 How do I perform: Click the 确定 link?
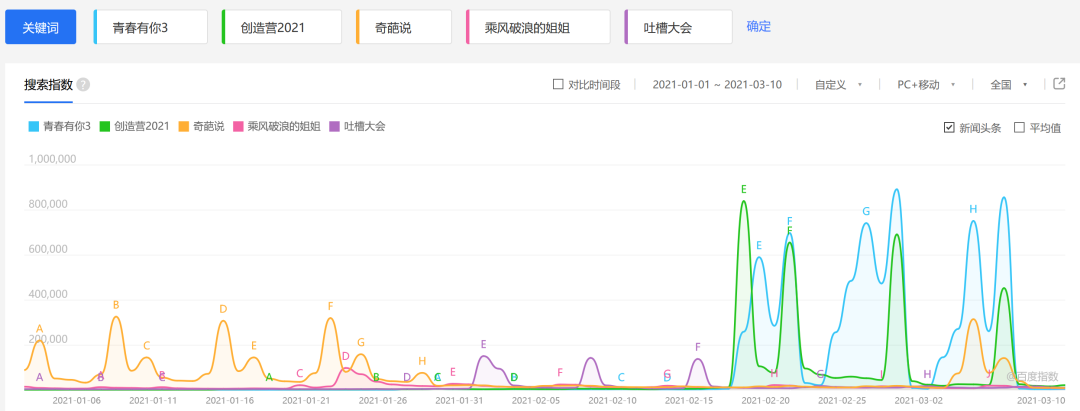[x=758, y=27]
